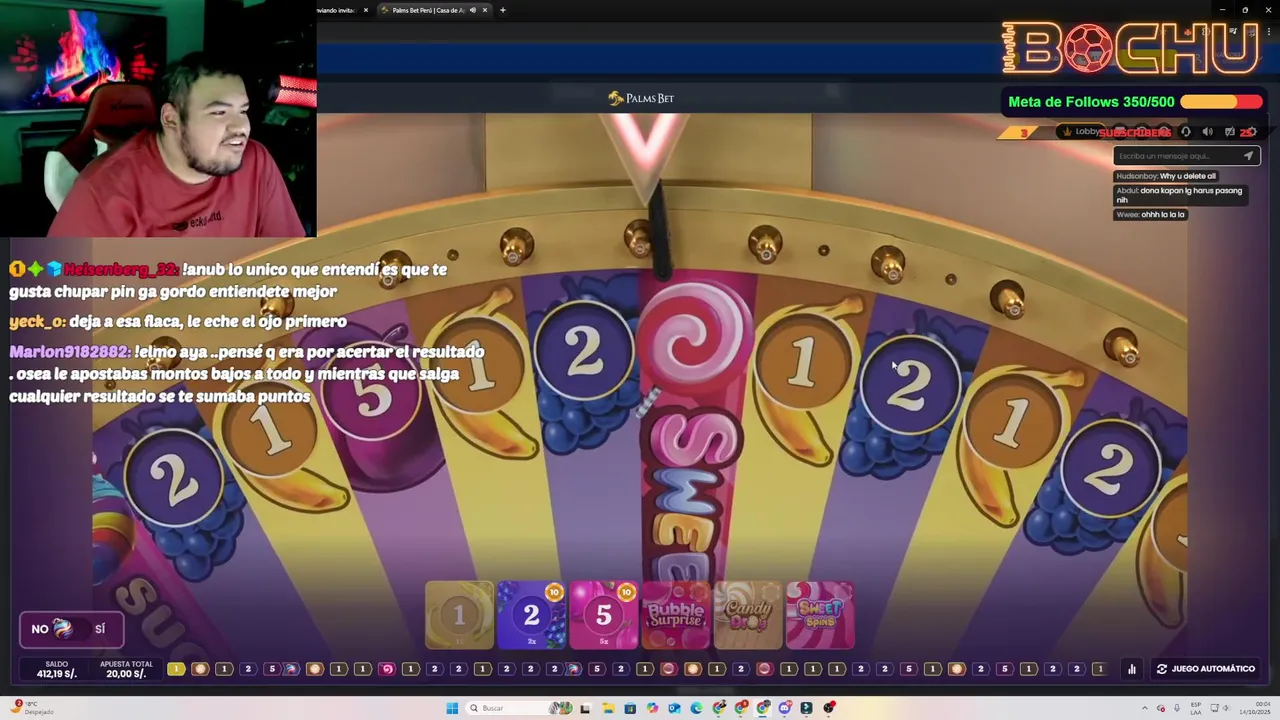Click Abdul's chat message
Screen dimensions: 1280x720
point(1179,195)
